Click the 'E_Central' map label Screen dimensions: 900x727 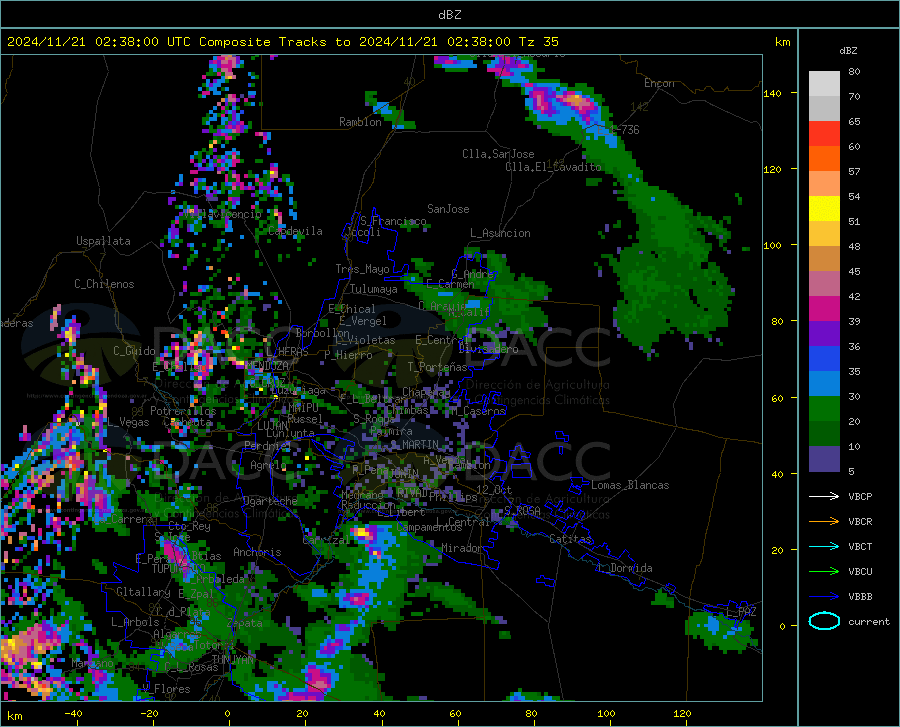click(442, 340)
